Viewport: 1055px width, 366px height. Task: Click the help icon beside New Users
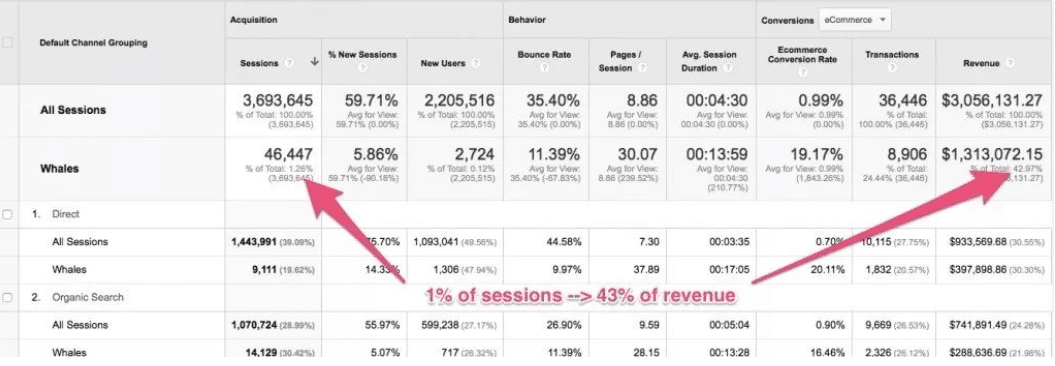(x=475, y=63)
